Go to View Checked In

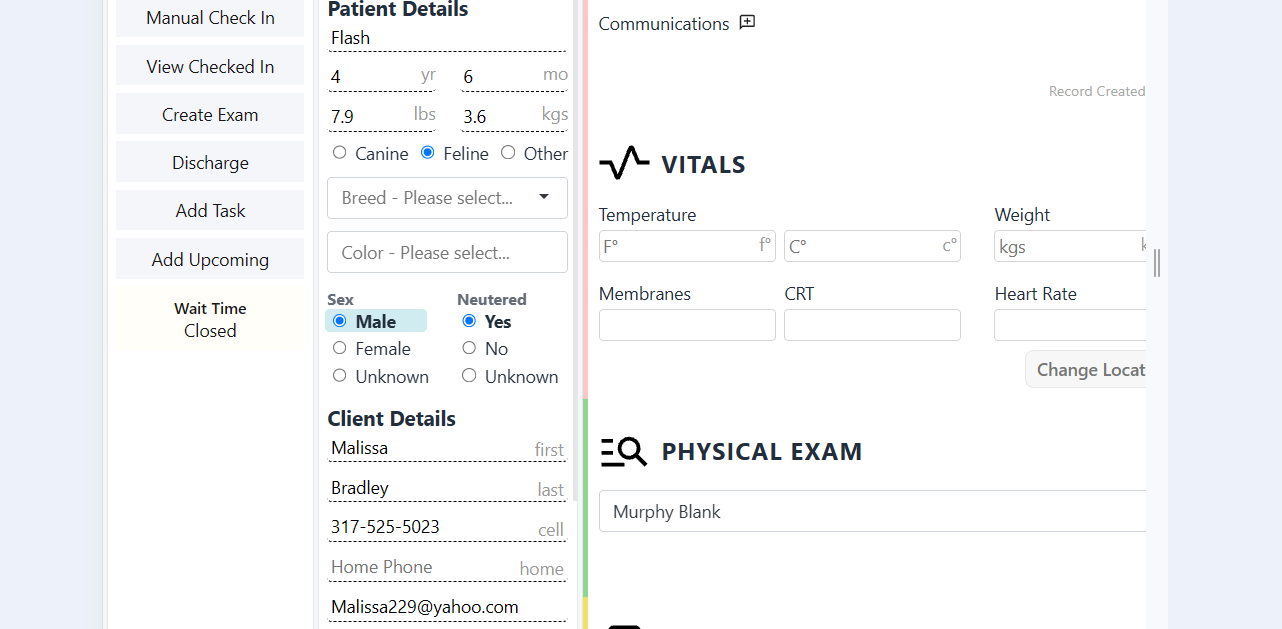pos(210,66)
